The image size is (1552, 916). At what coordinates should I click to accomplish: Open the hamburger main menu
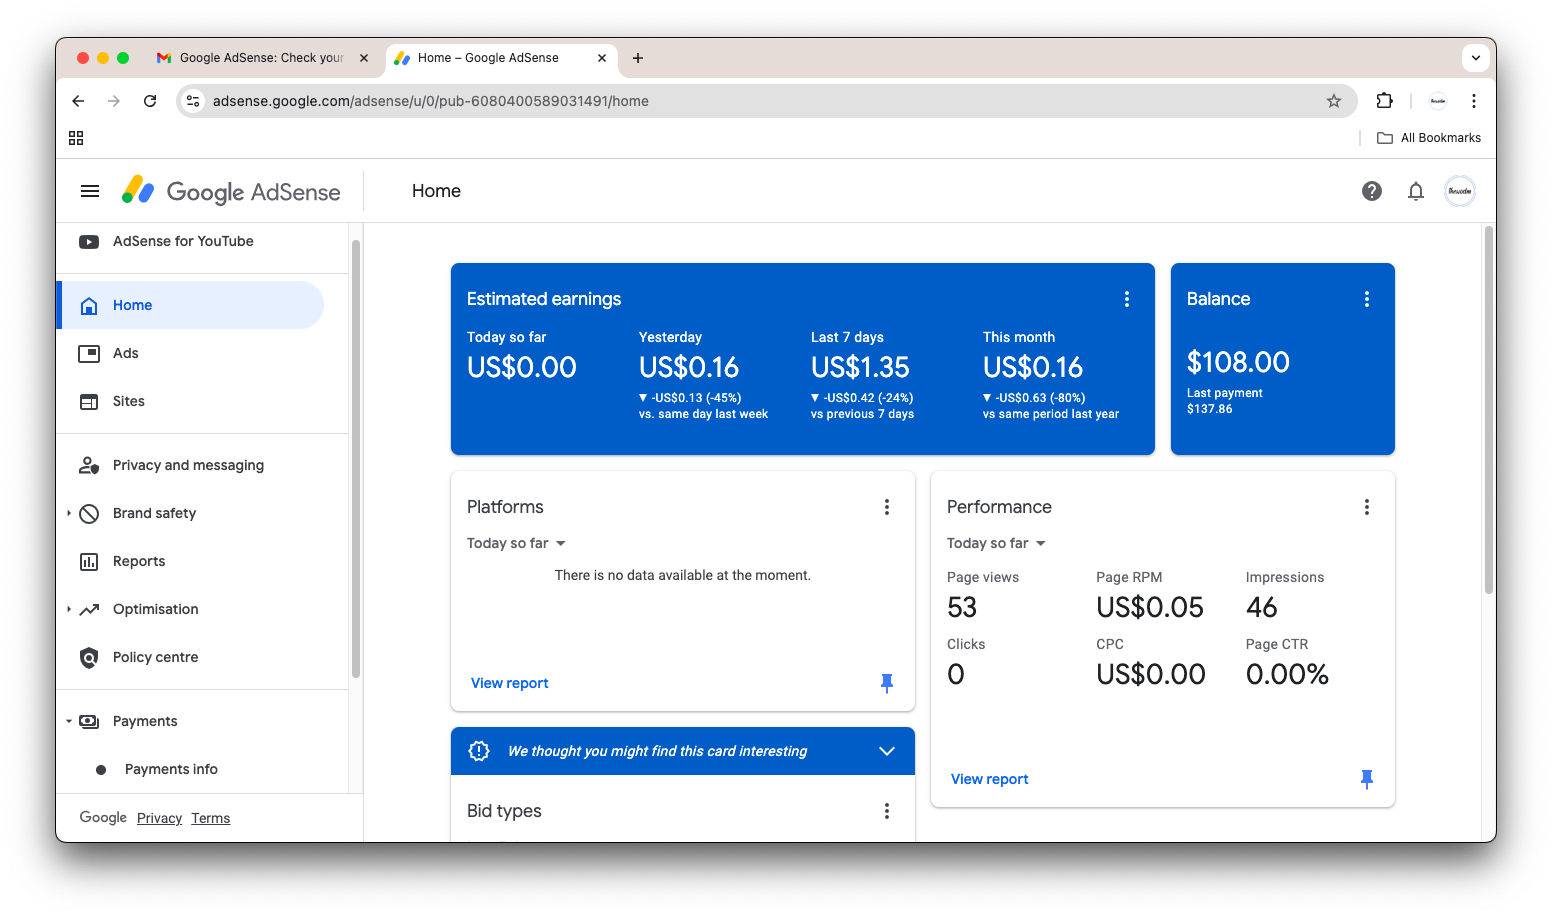pyautogui.click(x=90, y=191)
